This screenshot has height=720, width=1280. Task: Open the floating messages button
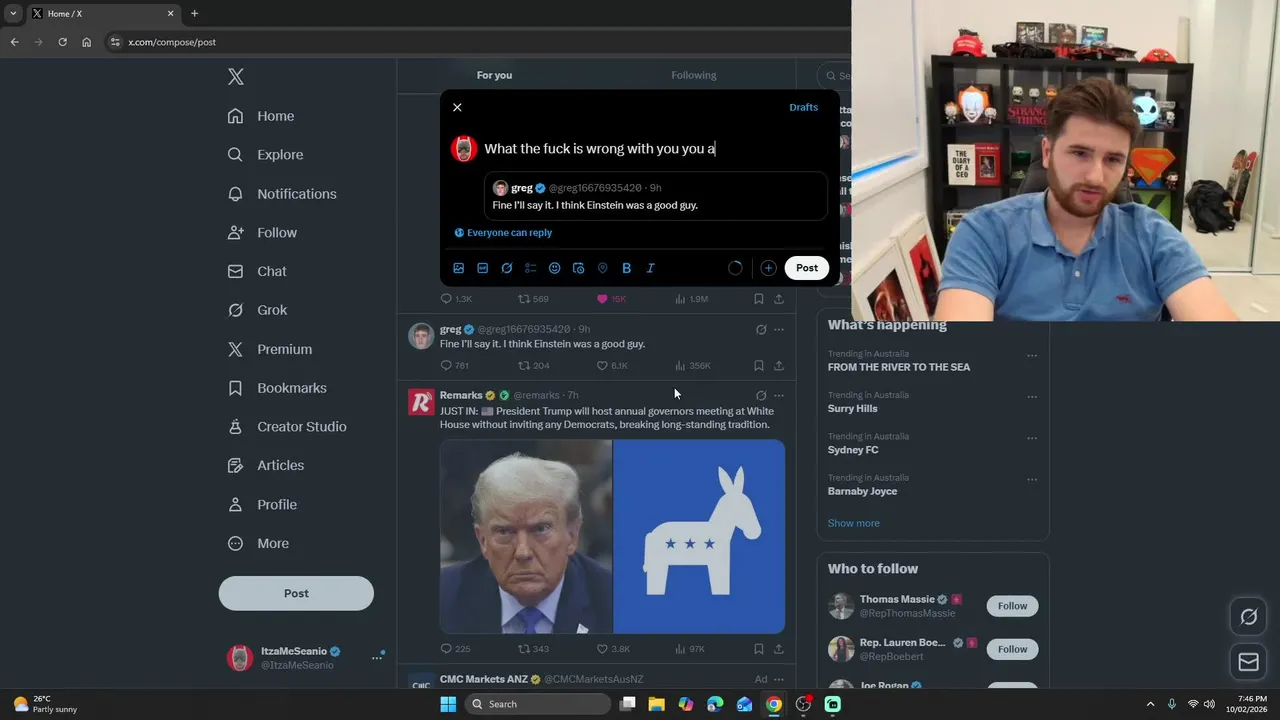pos(1249,662)
